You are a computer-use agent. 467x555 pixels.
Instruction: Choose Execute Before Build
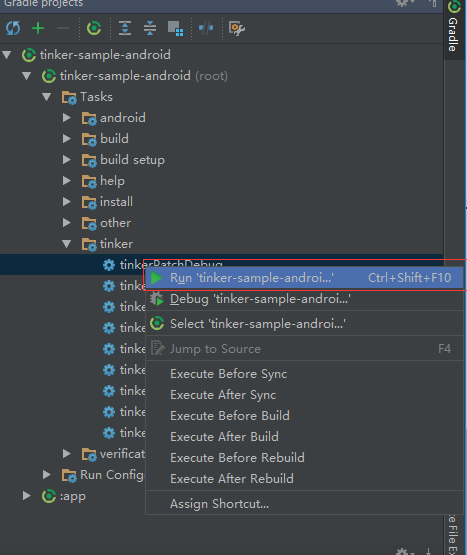304,416
